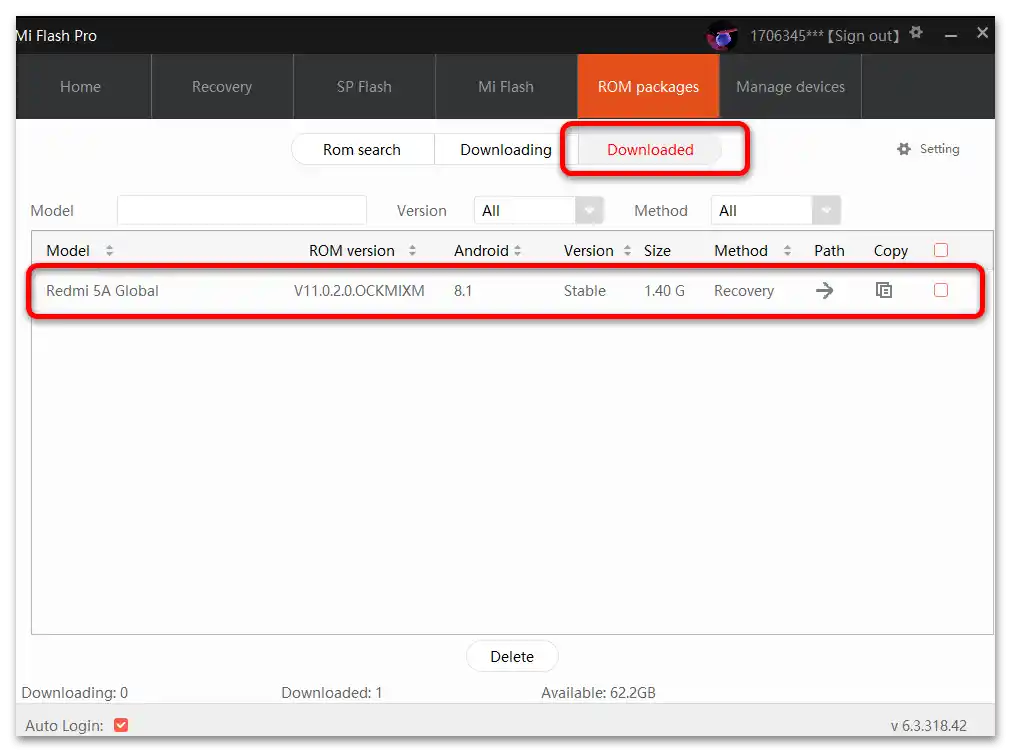Click the user avatar picture
The image size is (1011, 752).
point(721,35)
